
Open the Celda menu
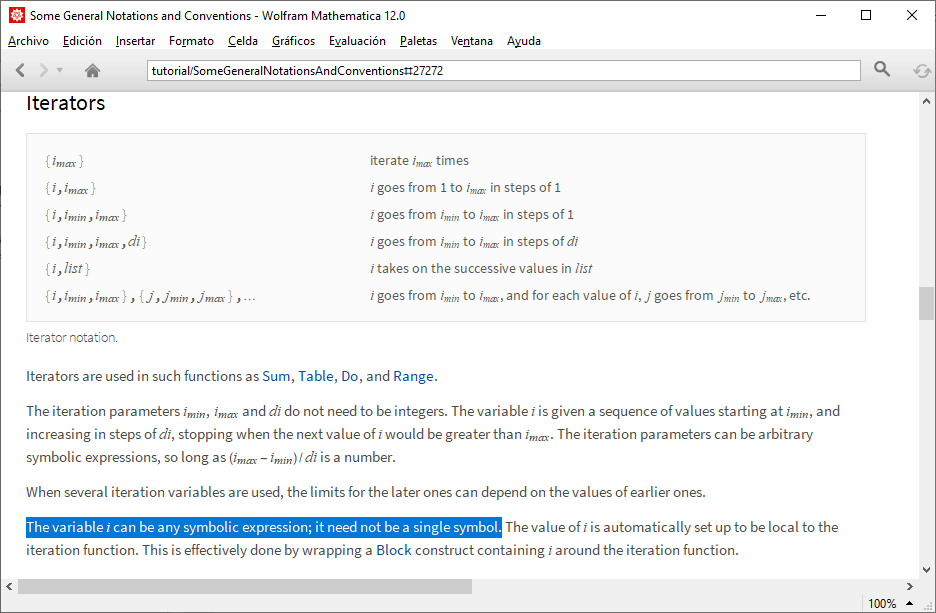242,41
